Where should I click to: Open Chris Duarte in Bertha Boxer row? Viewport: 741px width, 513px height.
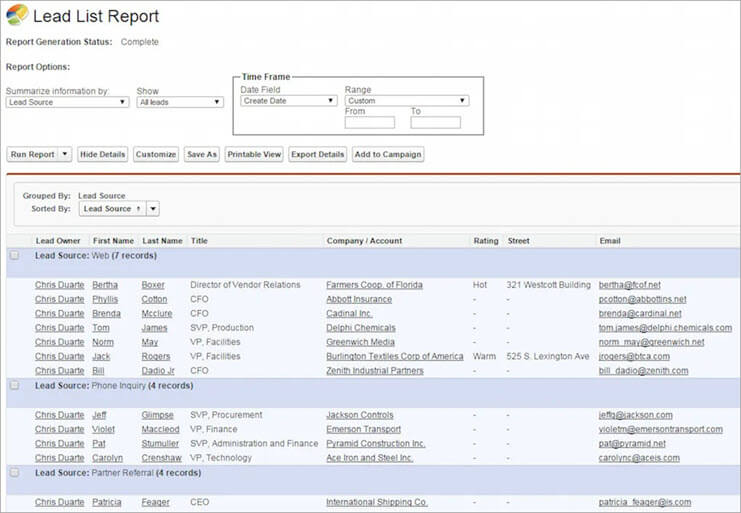60,285
